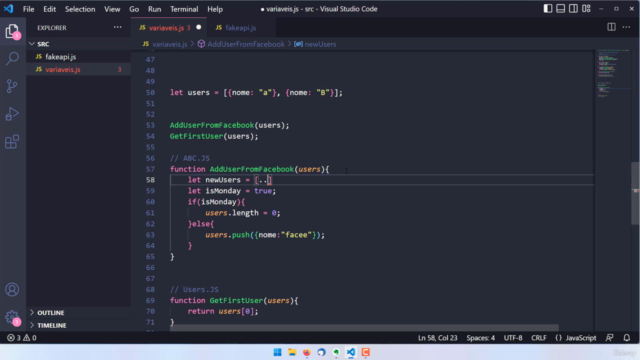The height and width of the screenshot is (360, 640).
Task: Click the vertical editor scrollbar
Action: point(635,193)
